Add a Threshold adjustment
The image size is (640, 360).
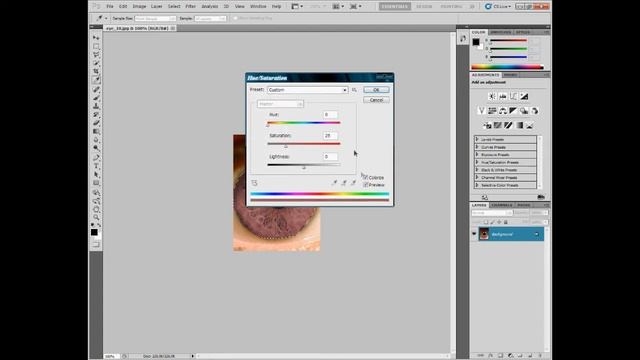point(508,125)
